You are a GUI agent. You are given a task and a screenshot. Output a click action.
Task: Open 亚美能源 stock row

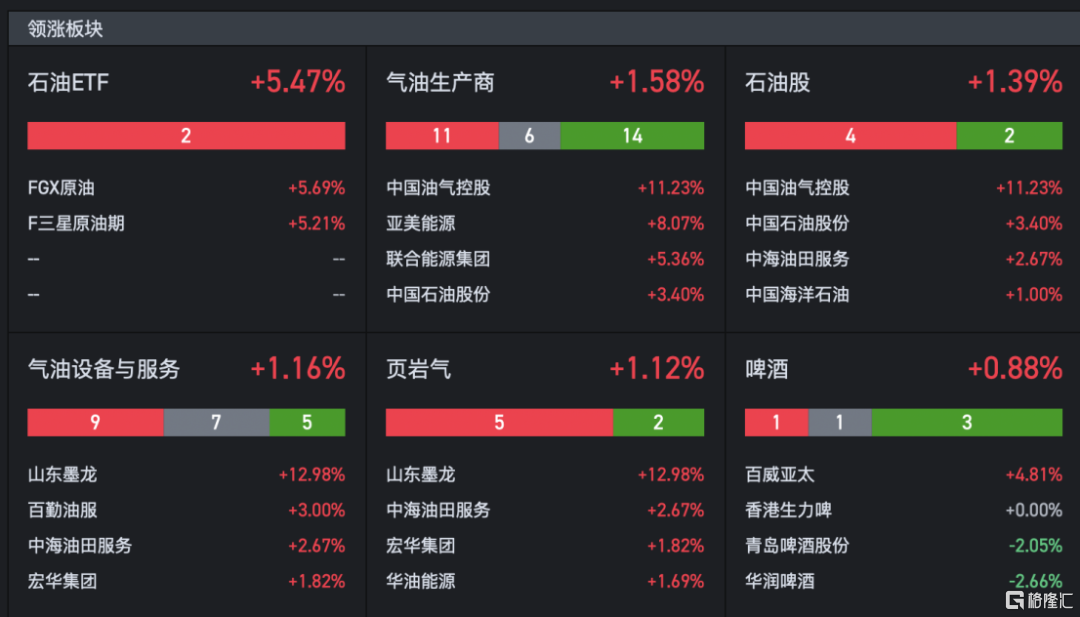coord(545,224)
